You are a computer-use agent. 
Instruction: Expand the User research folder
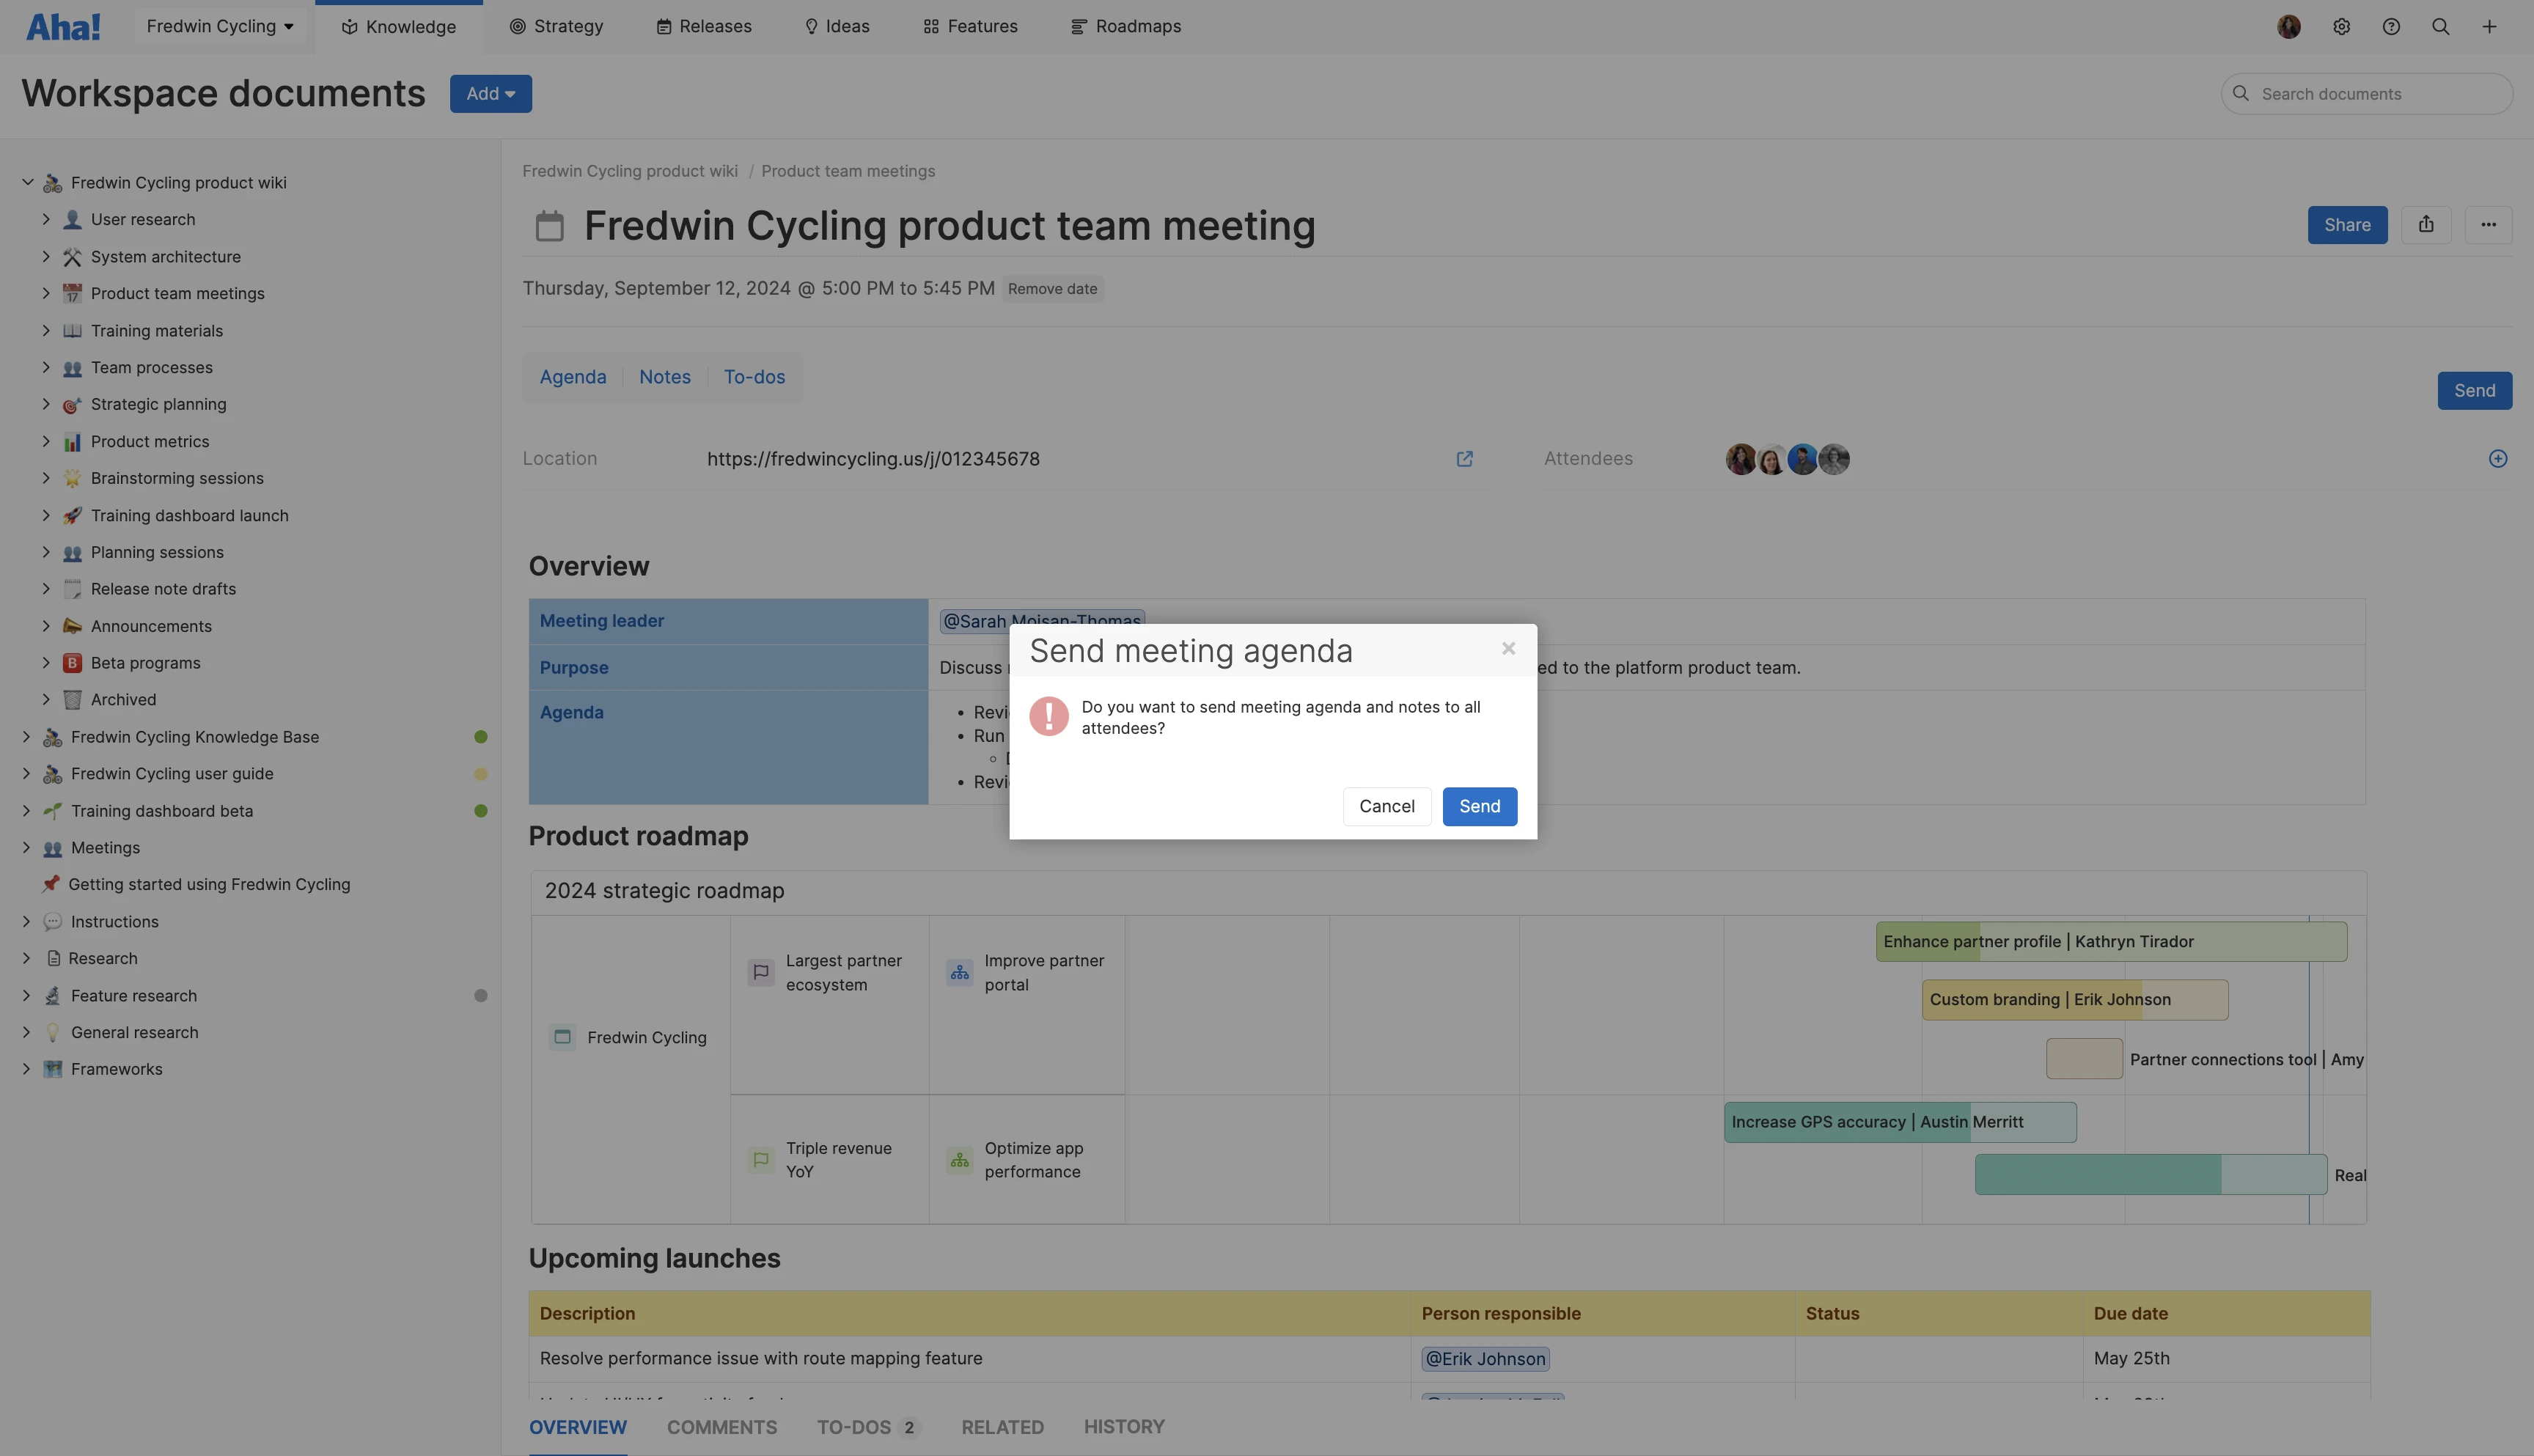[x=46, y=219]
